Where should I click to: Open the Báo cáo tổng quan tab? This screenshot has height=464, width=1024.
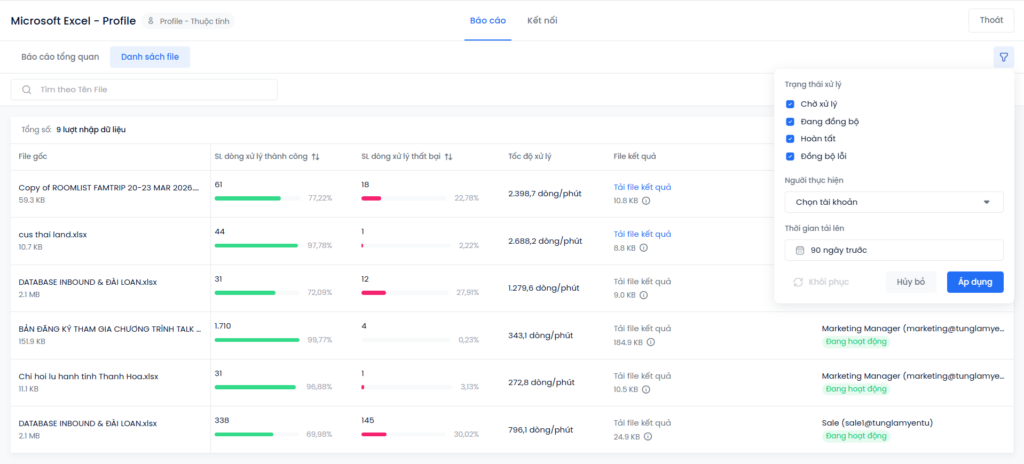coord(60,57)
